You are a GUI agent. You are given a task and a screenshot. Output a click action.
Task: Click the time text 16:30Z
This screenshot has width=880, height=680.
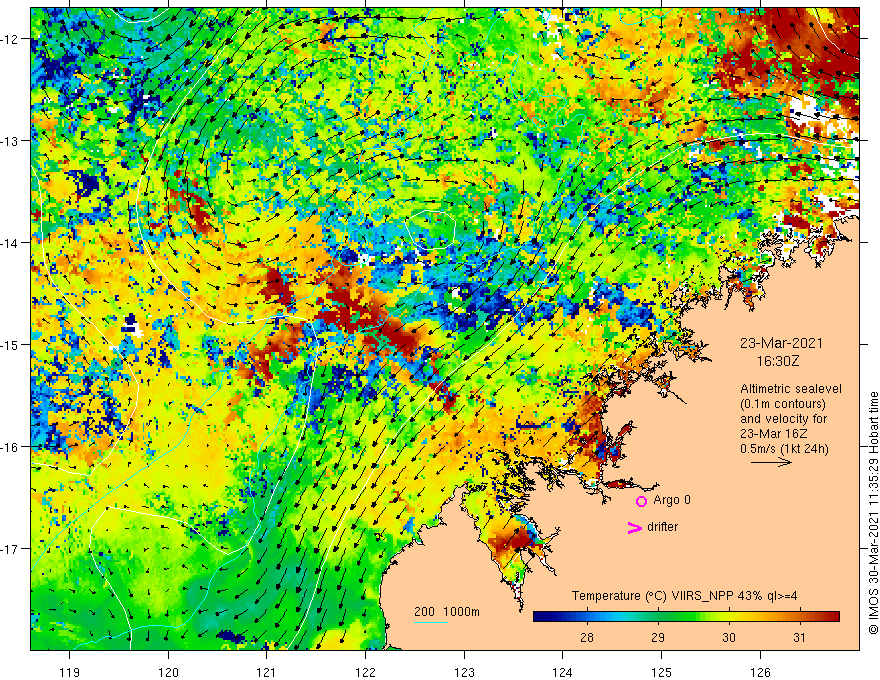778,361
